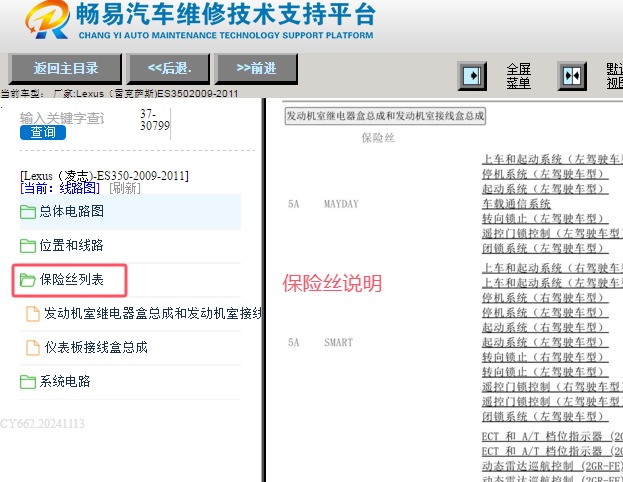Expand the 位置和线路 tree folder
Screen dimensions: 623x482
[72, 245]
